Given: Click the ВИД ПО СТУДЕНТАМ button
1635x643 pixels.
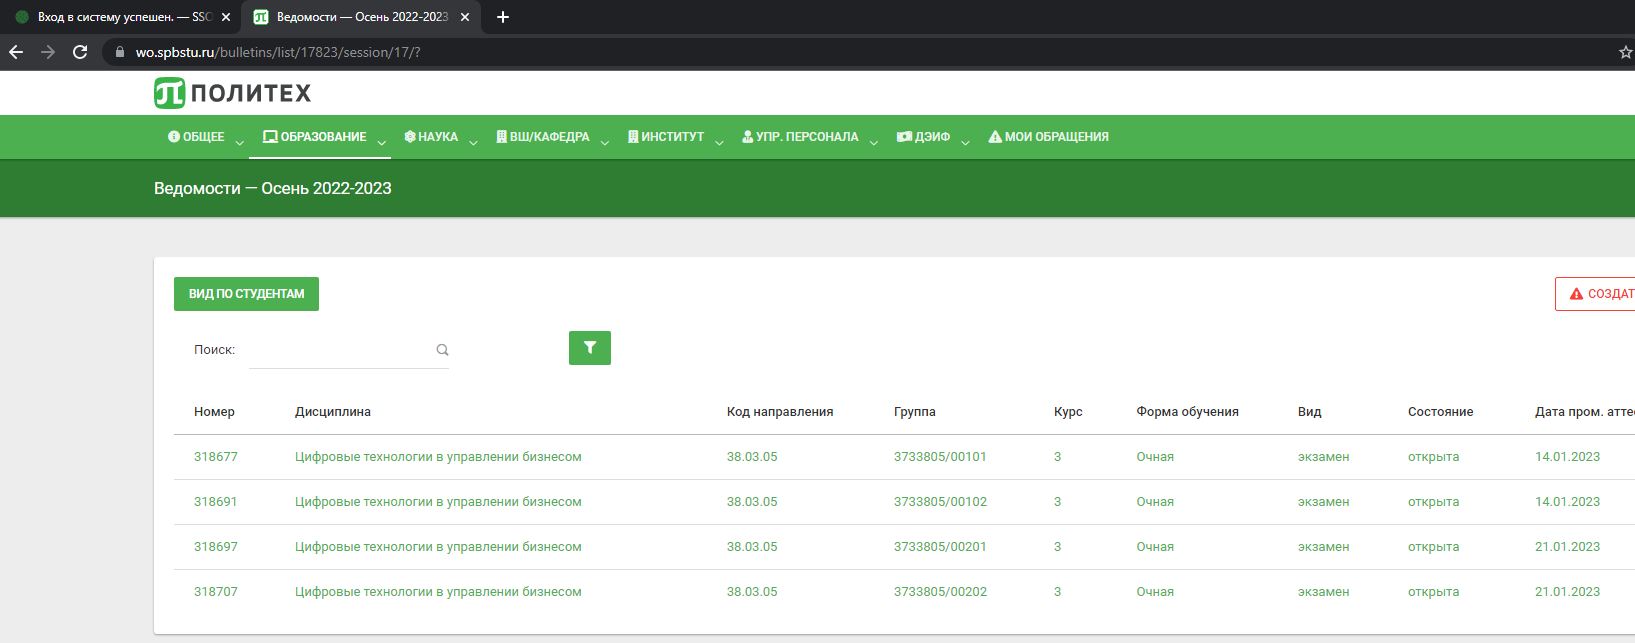Looking at the screenshot, I should (x=246, y=294).
